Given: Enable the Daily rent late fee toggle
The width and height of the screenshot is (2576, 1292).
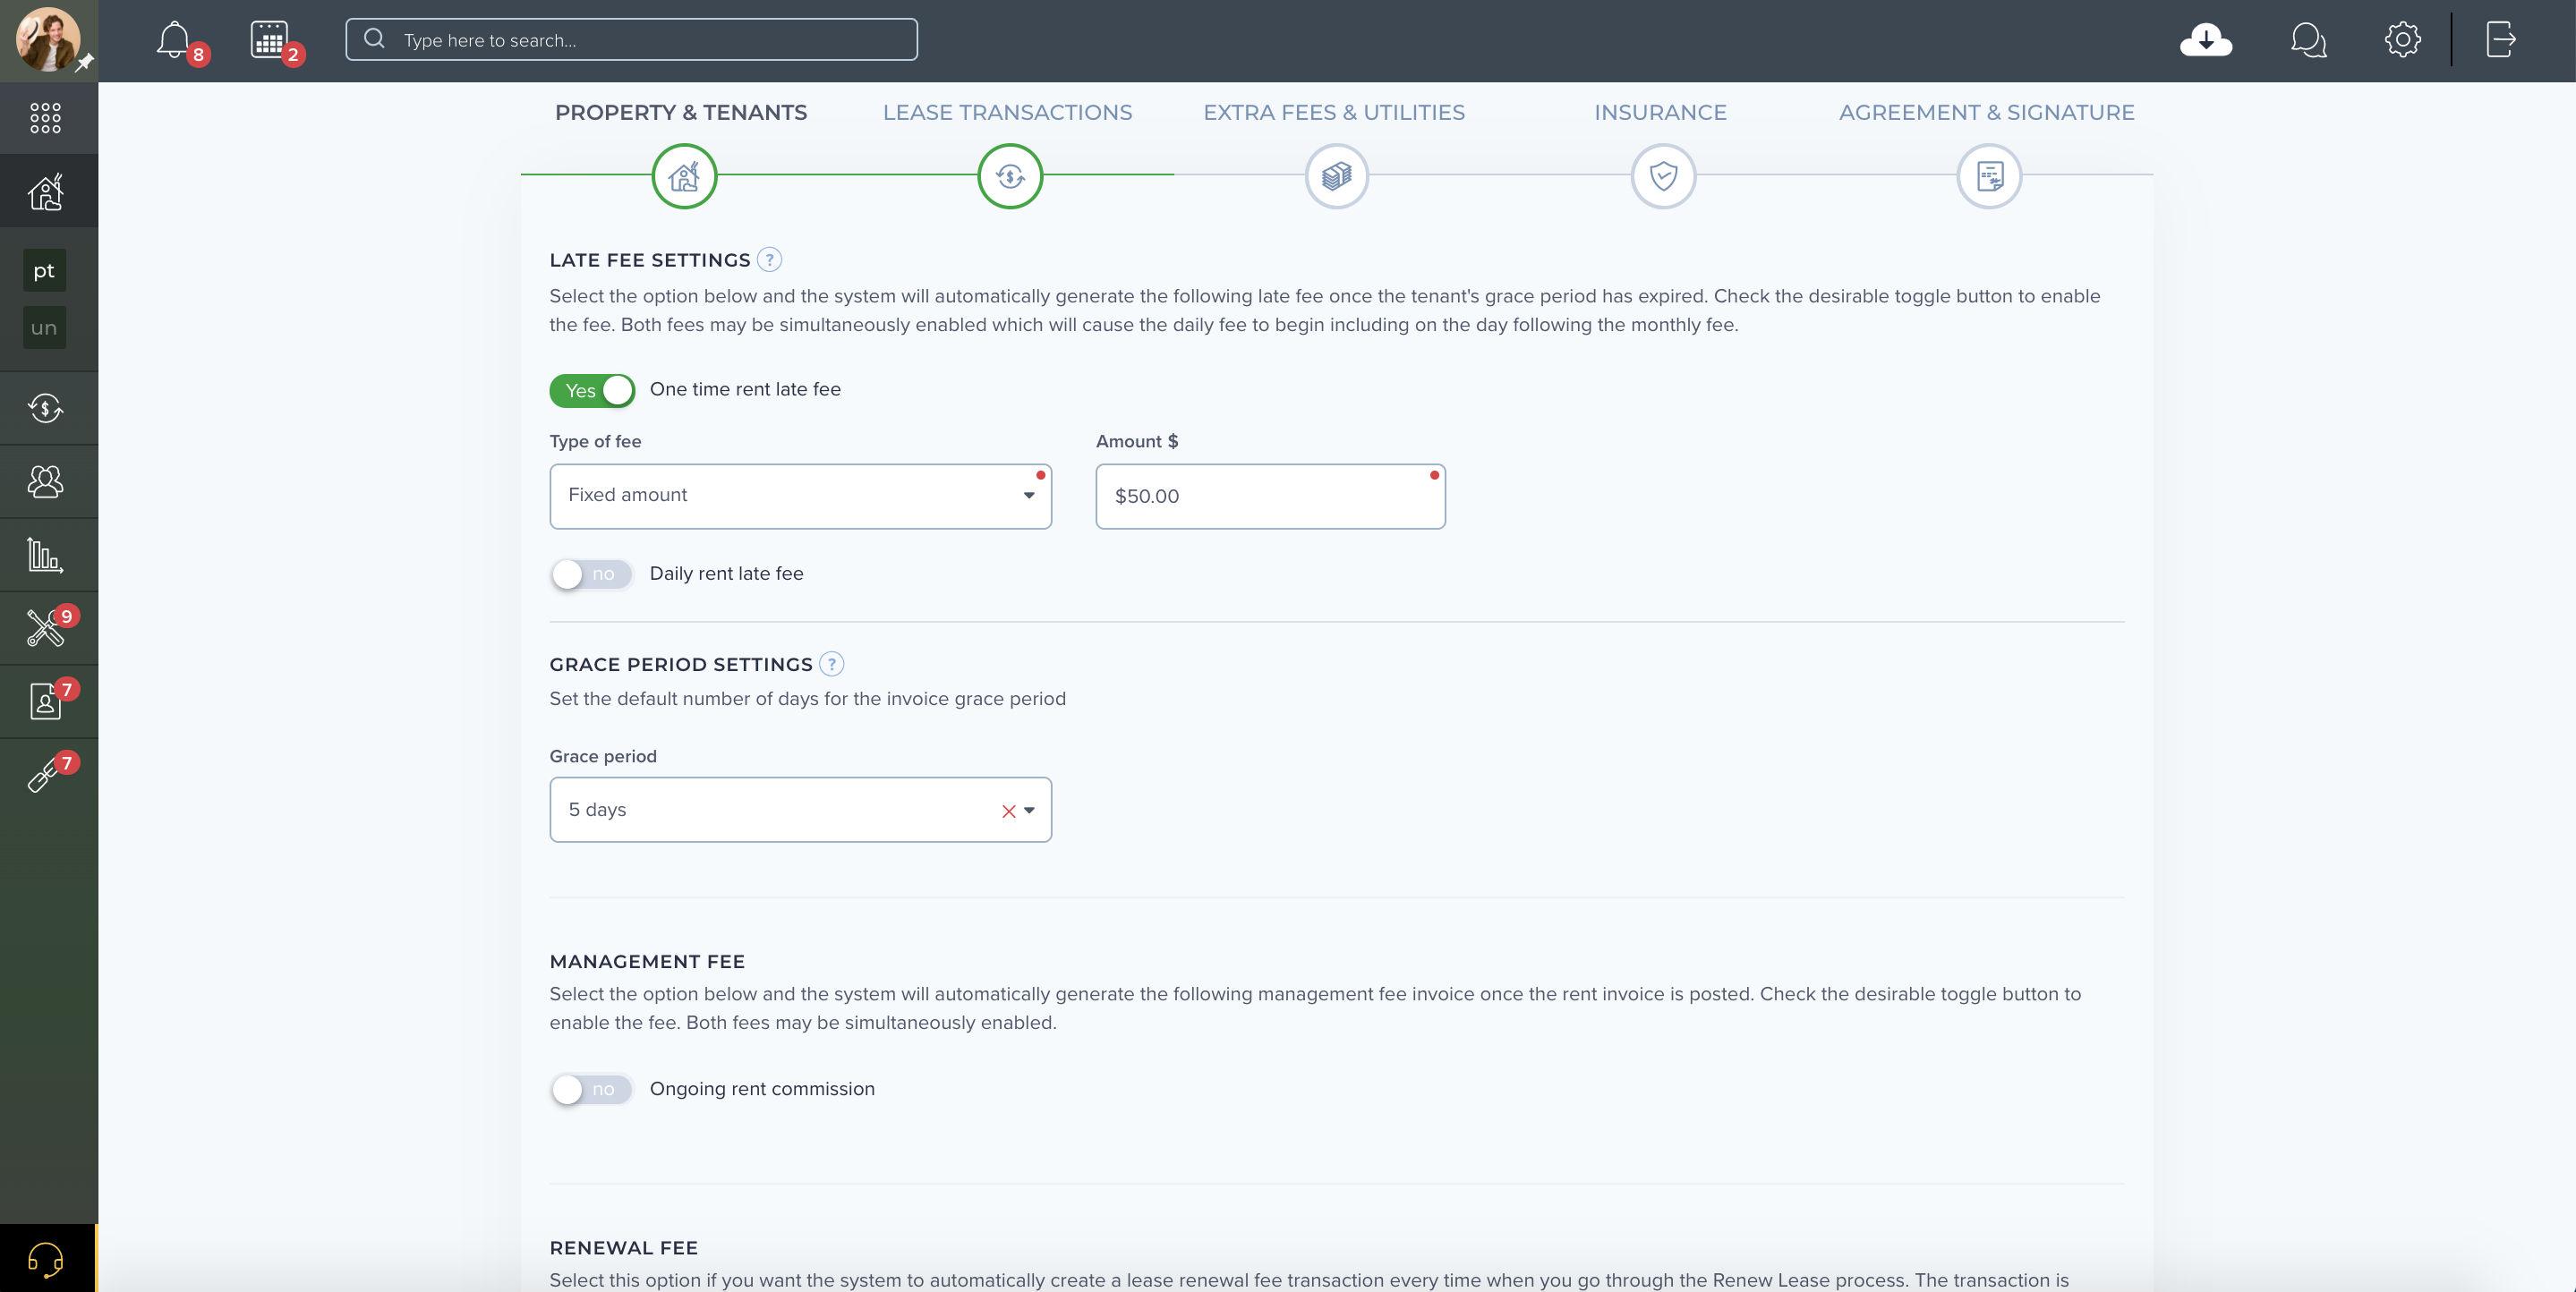Looking at the screenshot, I should click(592, 574).
